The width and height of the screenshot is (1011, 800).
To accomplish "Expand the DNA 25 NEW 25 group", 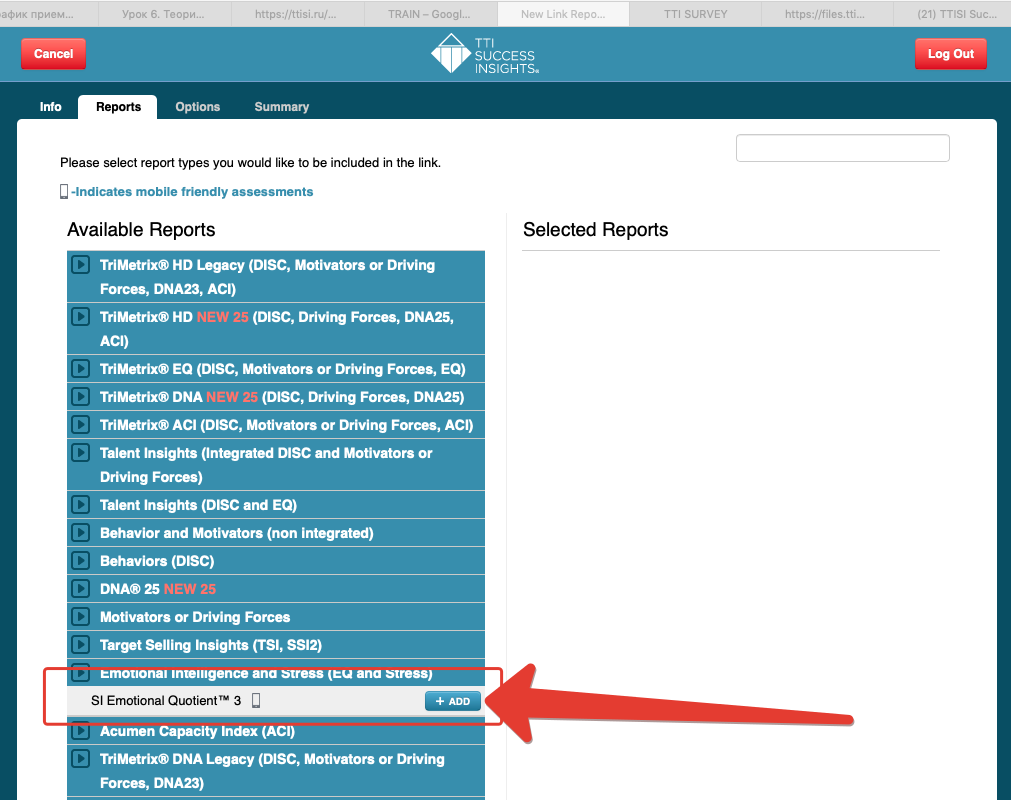I will pyautogui.click(x=81, y=589).
